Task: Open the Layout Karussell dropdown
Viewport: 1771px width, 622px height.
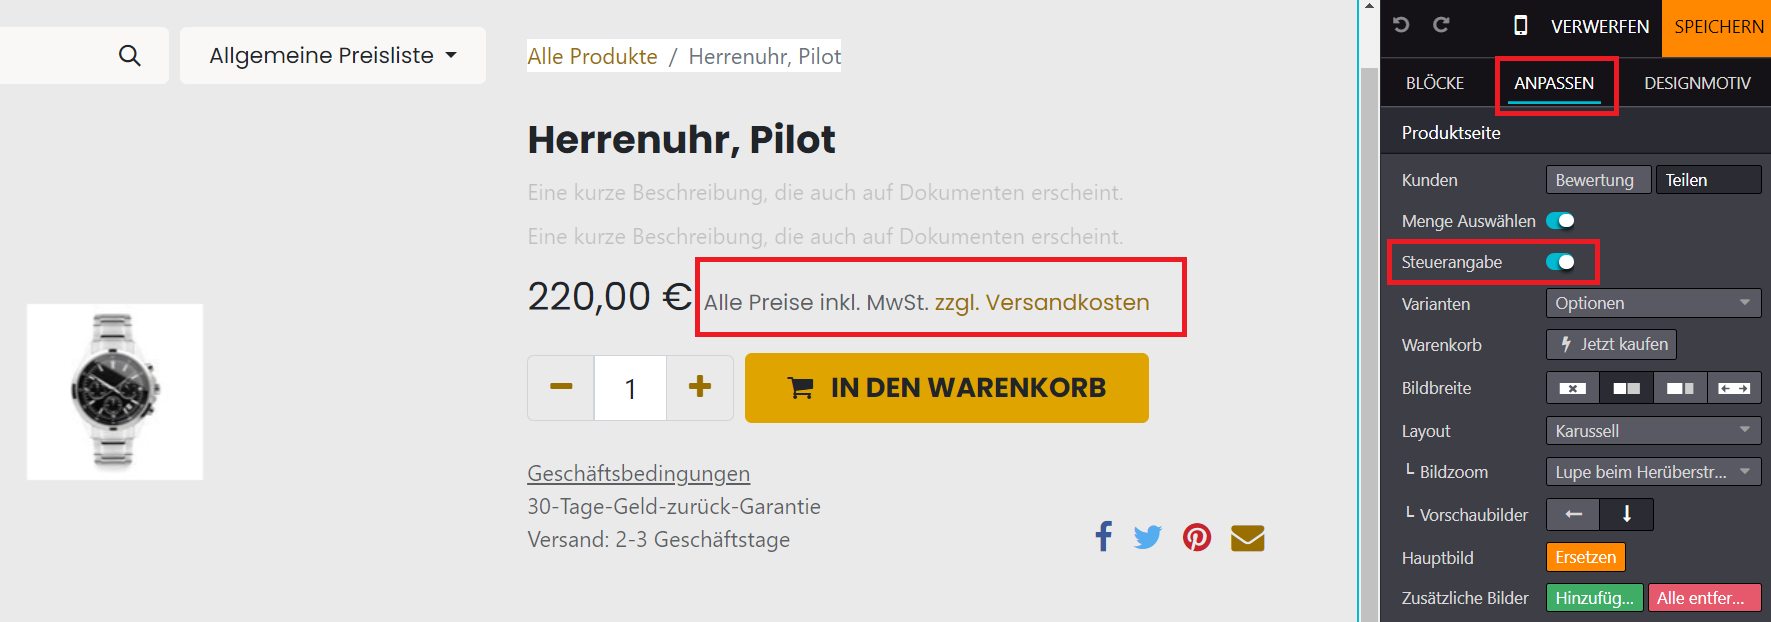Action: 1653,431
